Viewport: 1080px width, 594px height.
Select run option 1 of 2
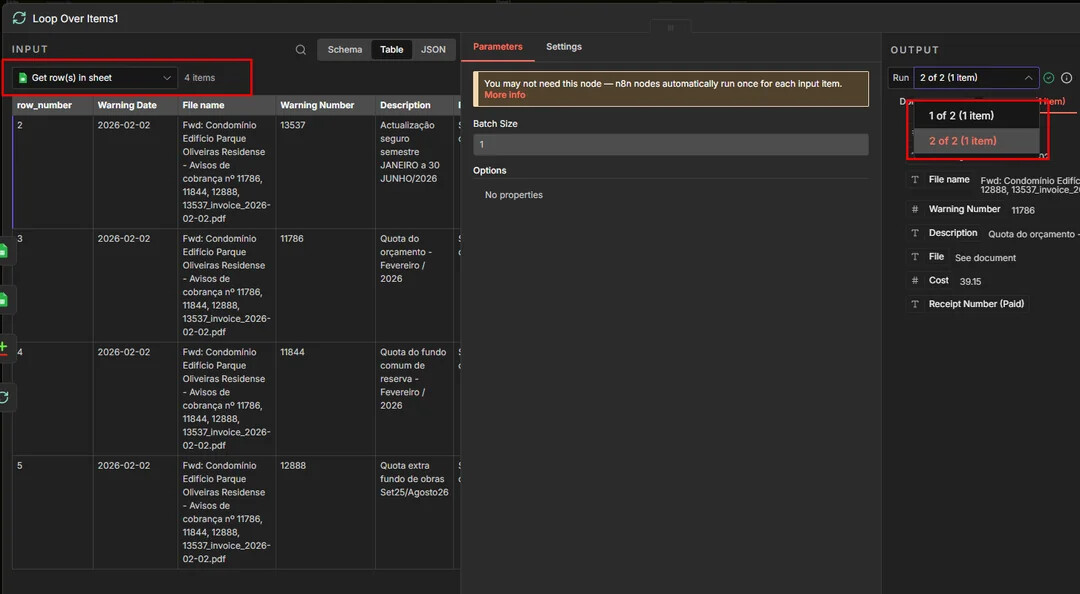(961, 116)
